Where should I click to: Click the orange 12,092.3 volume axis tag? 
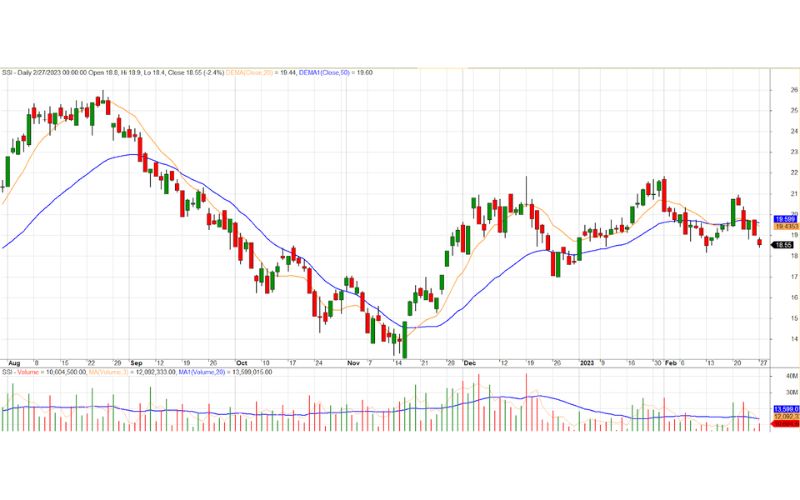(x=786, y=417)
